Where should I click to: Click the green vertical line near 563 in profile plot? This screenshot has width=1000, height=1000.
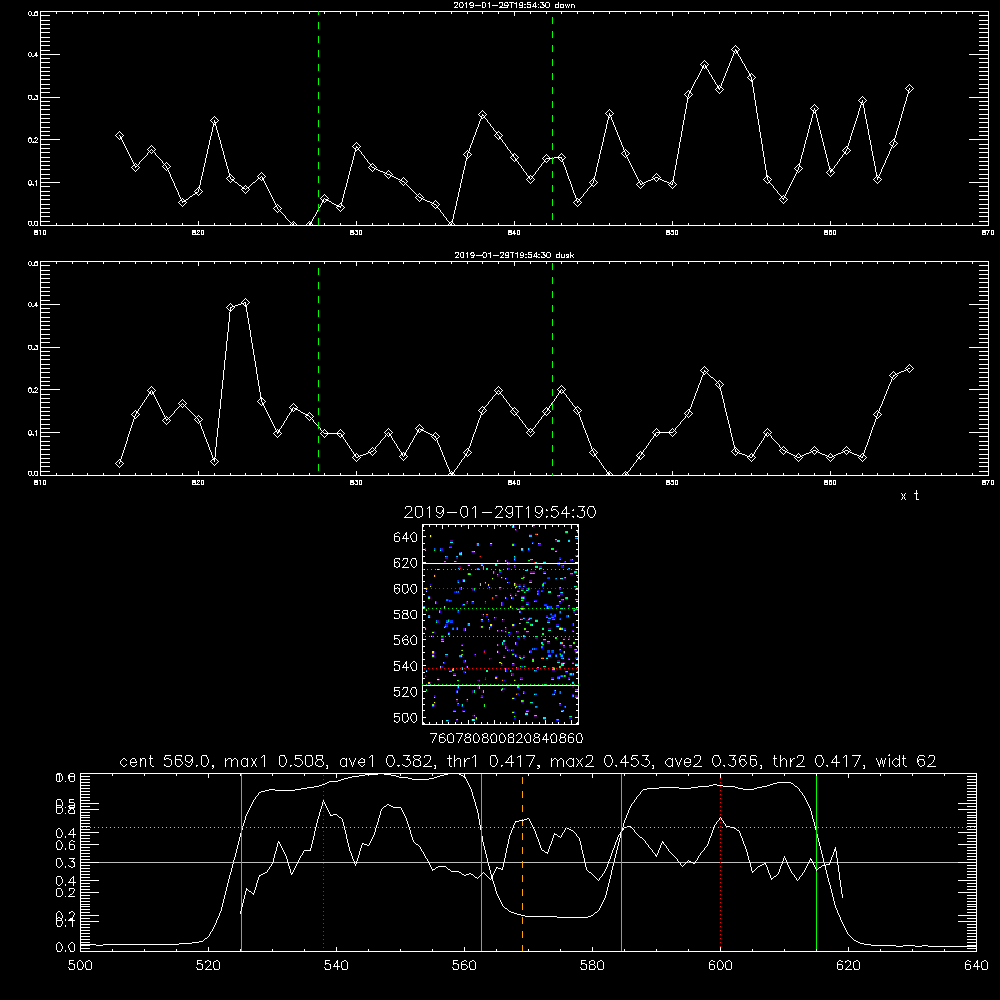pyautogui.click(x=482, y=863)
